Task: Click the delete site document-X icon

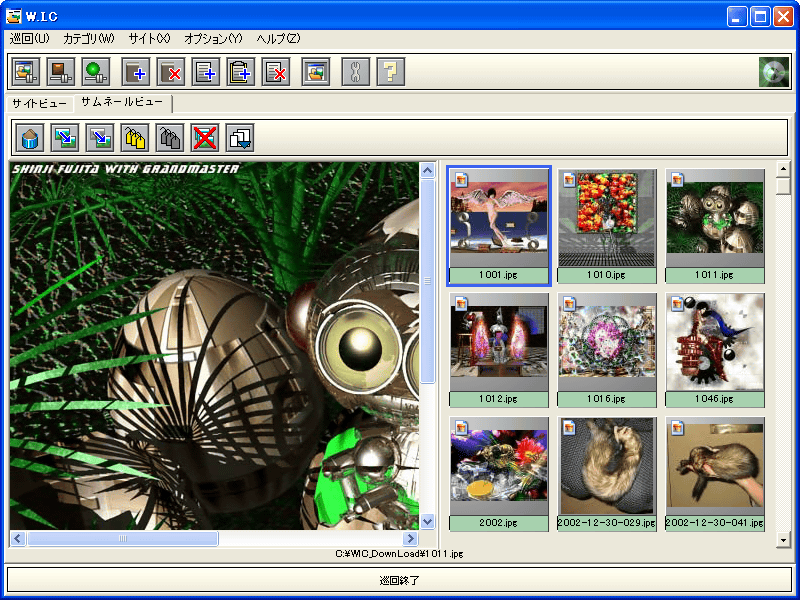Action: point(276,71)
